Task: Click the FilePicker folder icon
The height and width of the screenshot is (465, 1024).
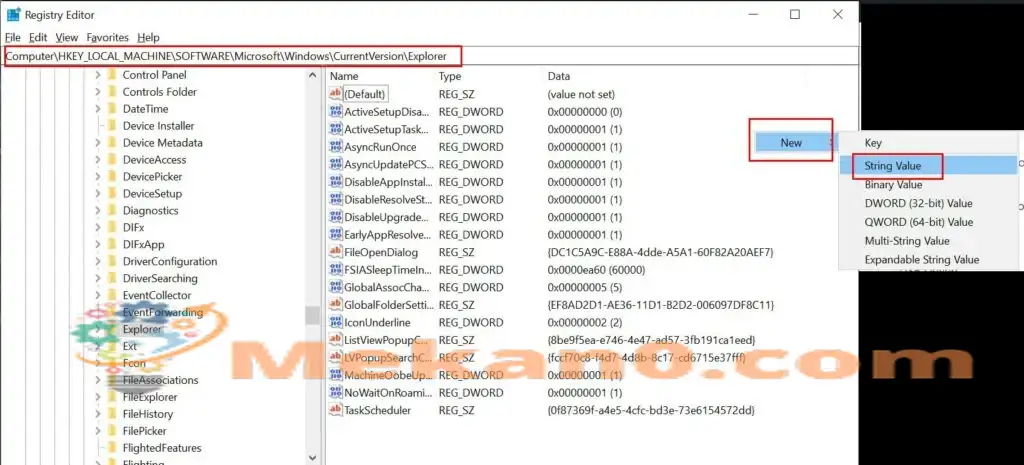Action: [111, 431]
